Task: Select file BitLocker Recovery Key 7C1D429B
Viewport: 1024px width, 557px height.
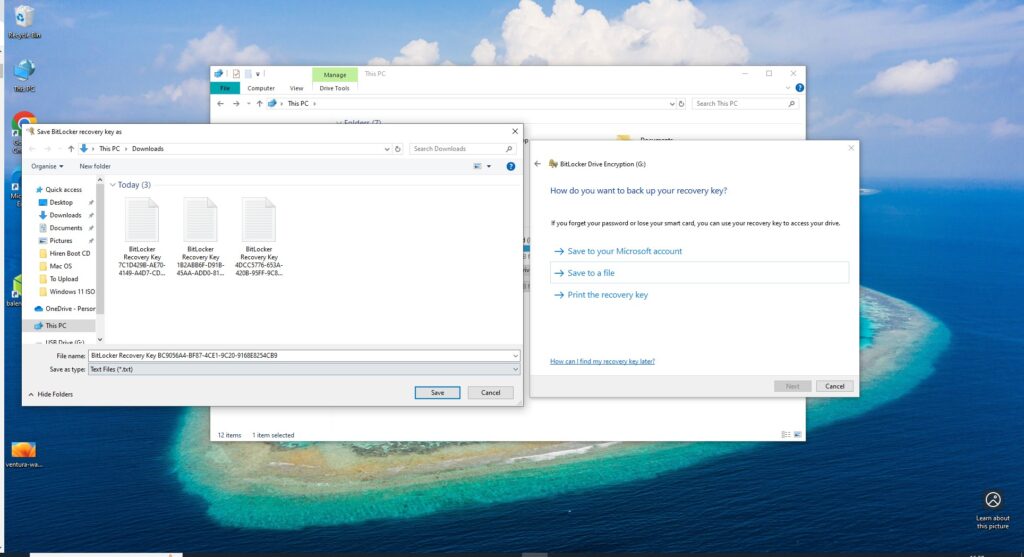Action: pyautogui.click(x=142, y=236)
